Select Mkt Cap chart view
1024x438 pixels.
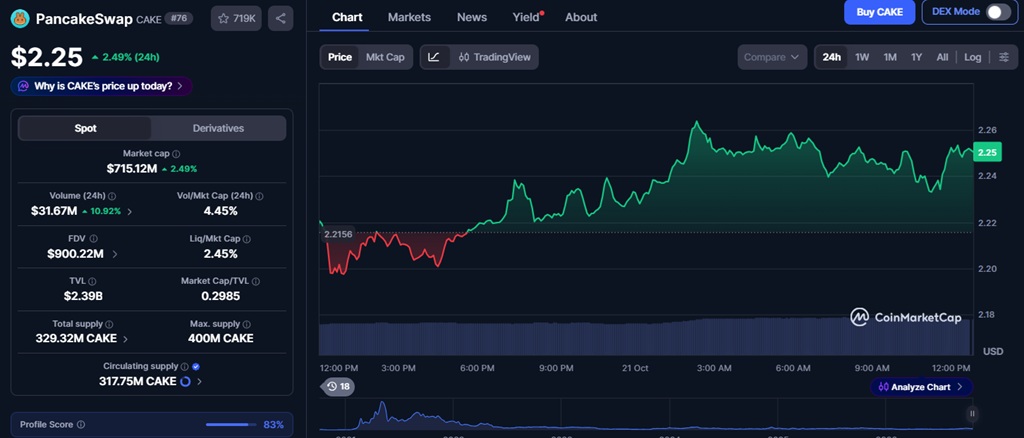tap(385, 57)
